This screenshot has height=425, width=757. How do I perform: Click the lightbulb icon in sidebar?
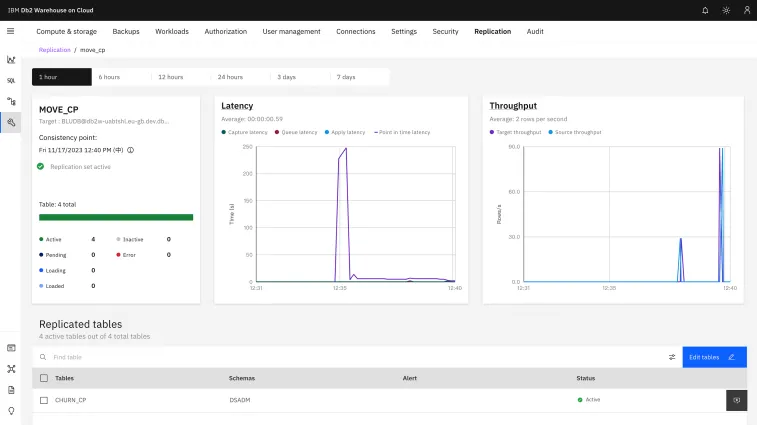tap(11, 410)
